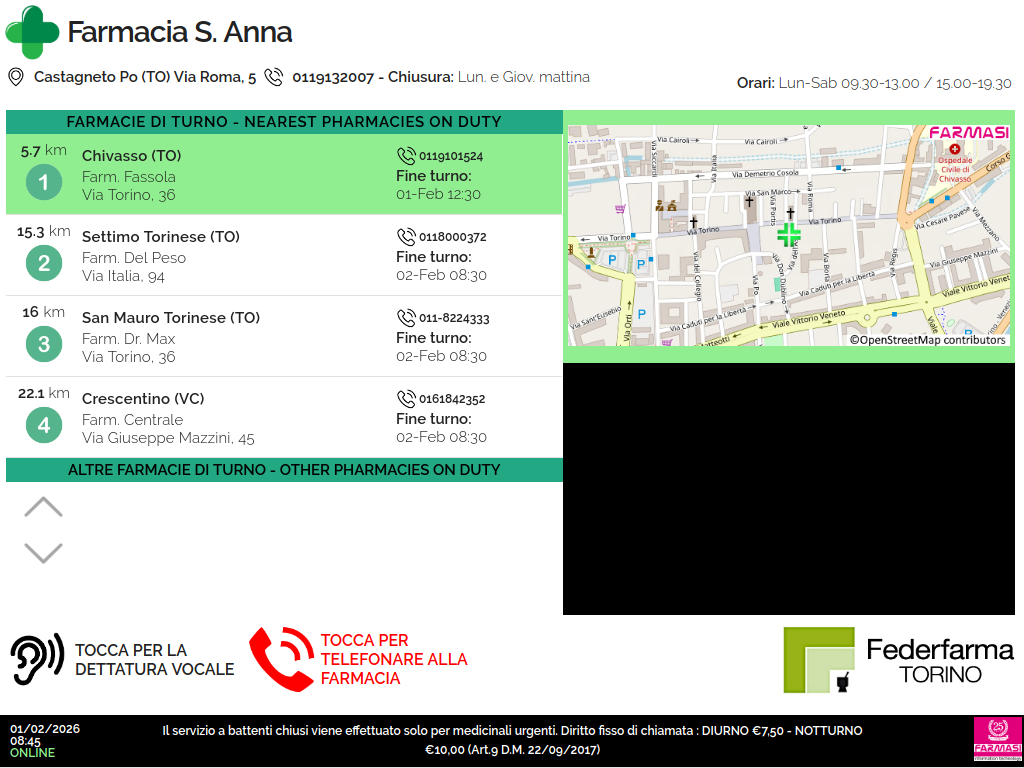Tap the ear icon for voice dictation
The image size is (1024, 768).
pos(37,659)
